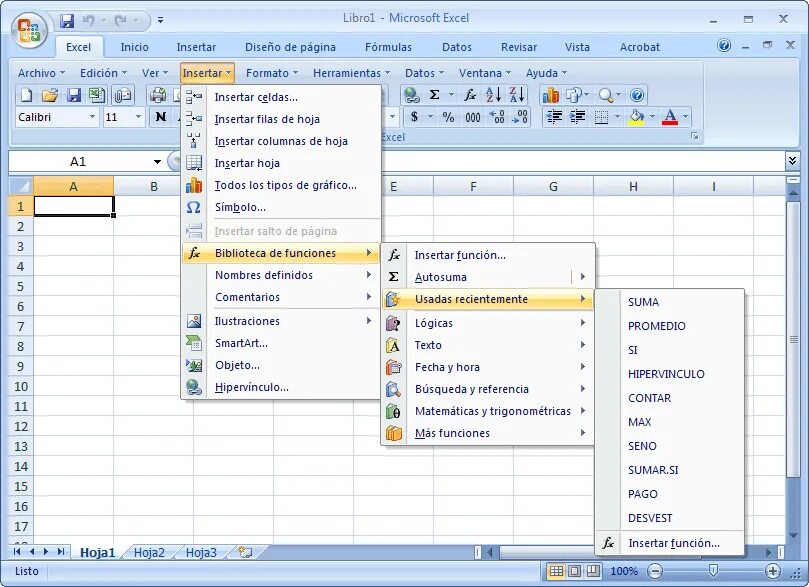The width and height of the screenshot is (809, 587).
Task: Open the Herramientas menu
Action: coord(351,73)
